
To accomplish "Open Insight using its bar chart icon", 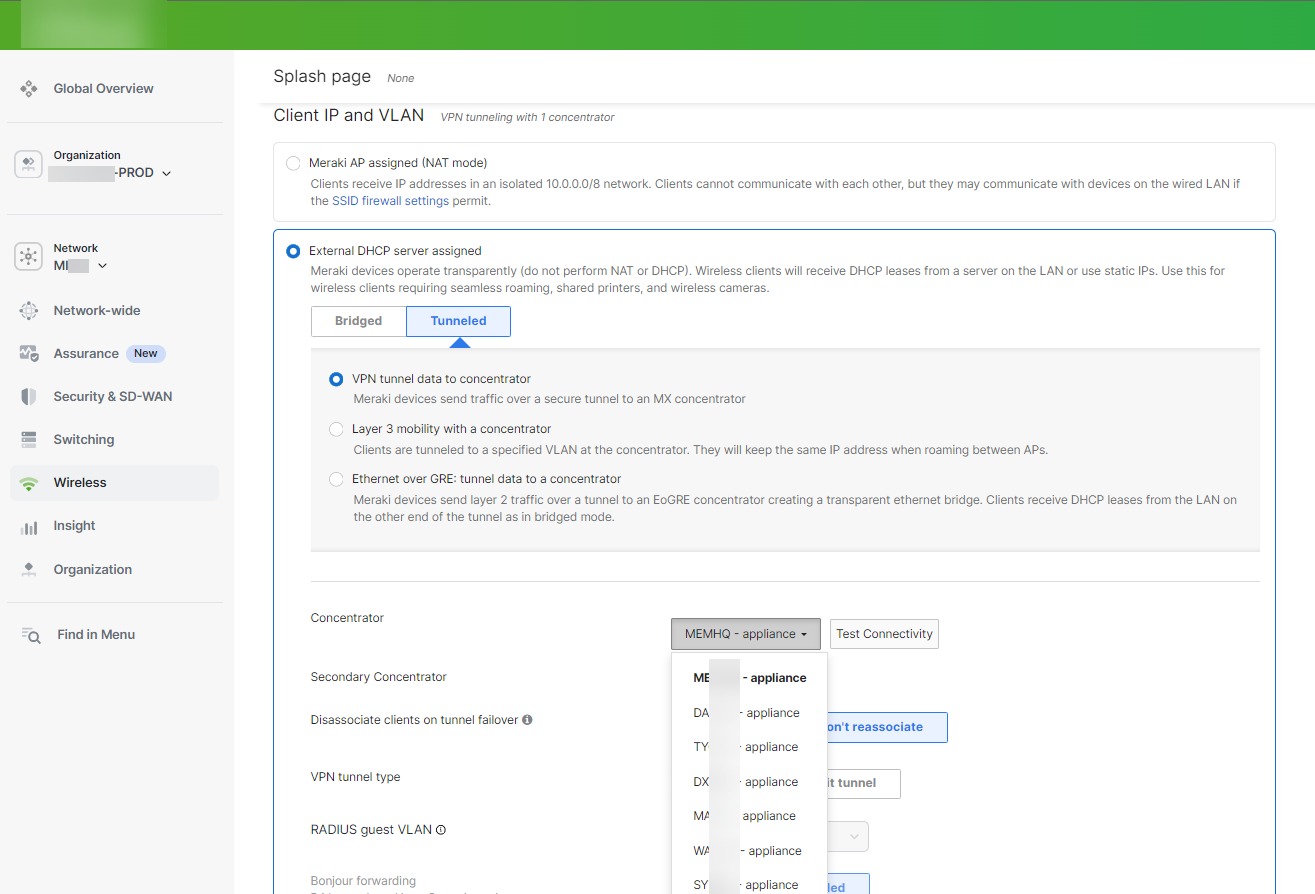I will click(x=29, y=526).
